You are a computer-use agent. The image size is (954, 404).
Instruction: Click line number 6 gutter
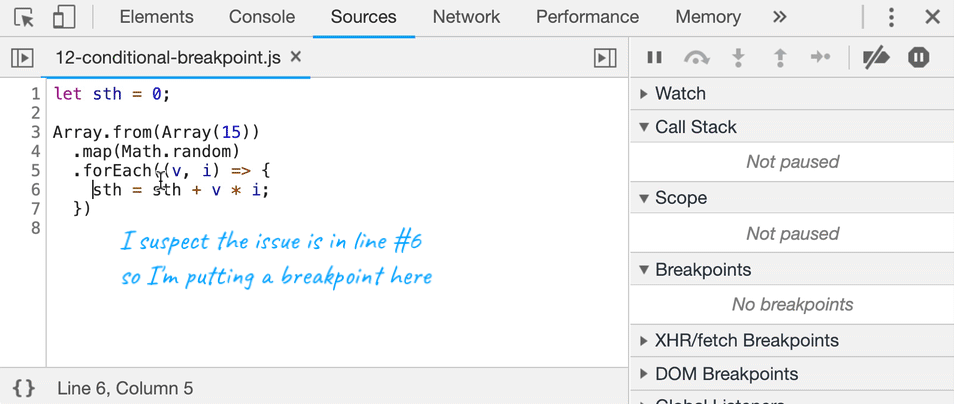[35, 190]
